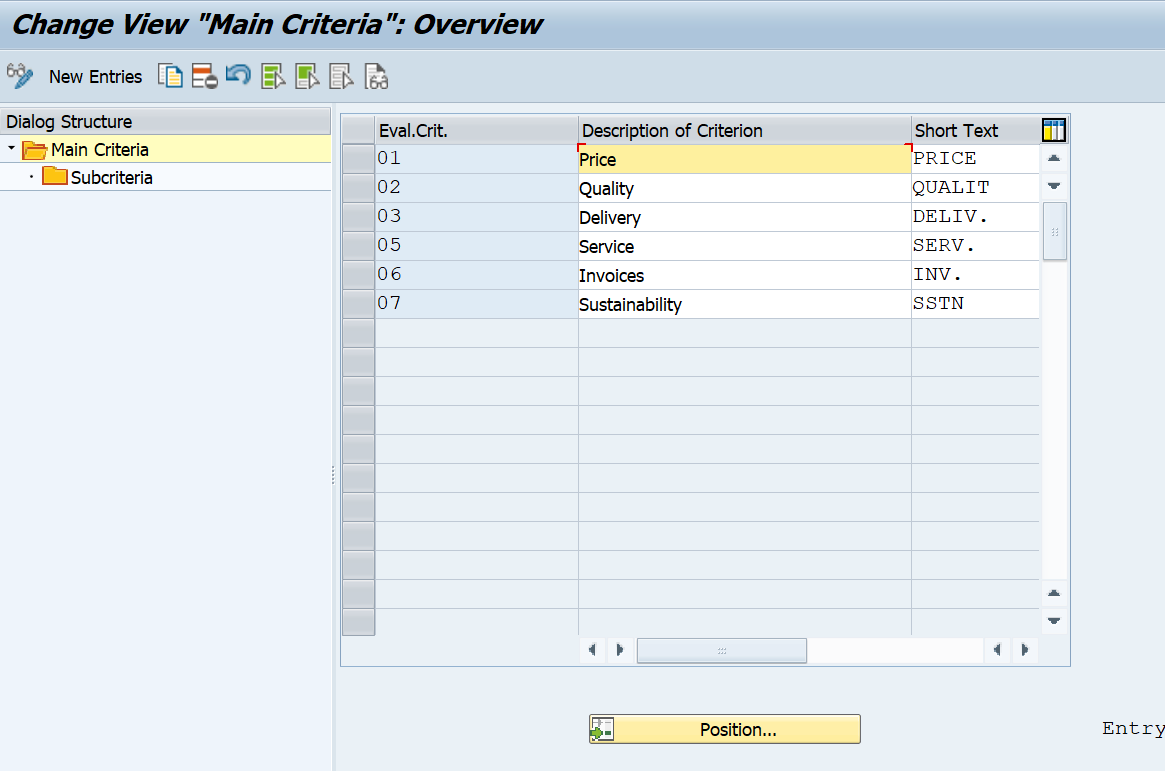Click the Delivery description field
The height and width of the screenshot is (771, 1165).
click(744, 217)
